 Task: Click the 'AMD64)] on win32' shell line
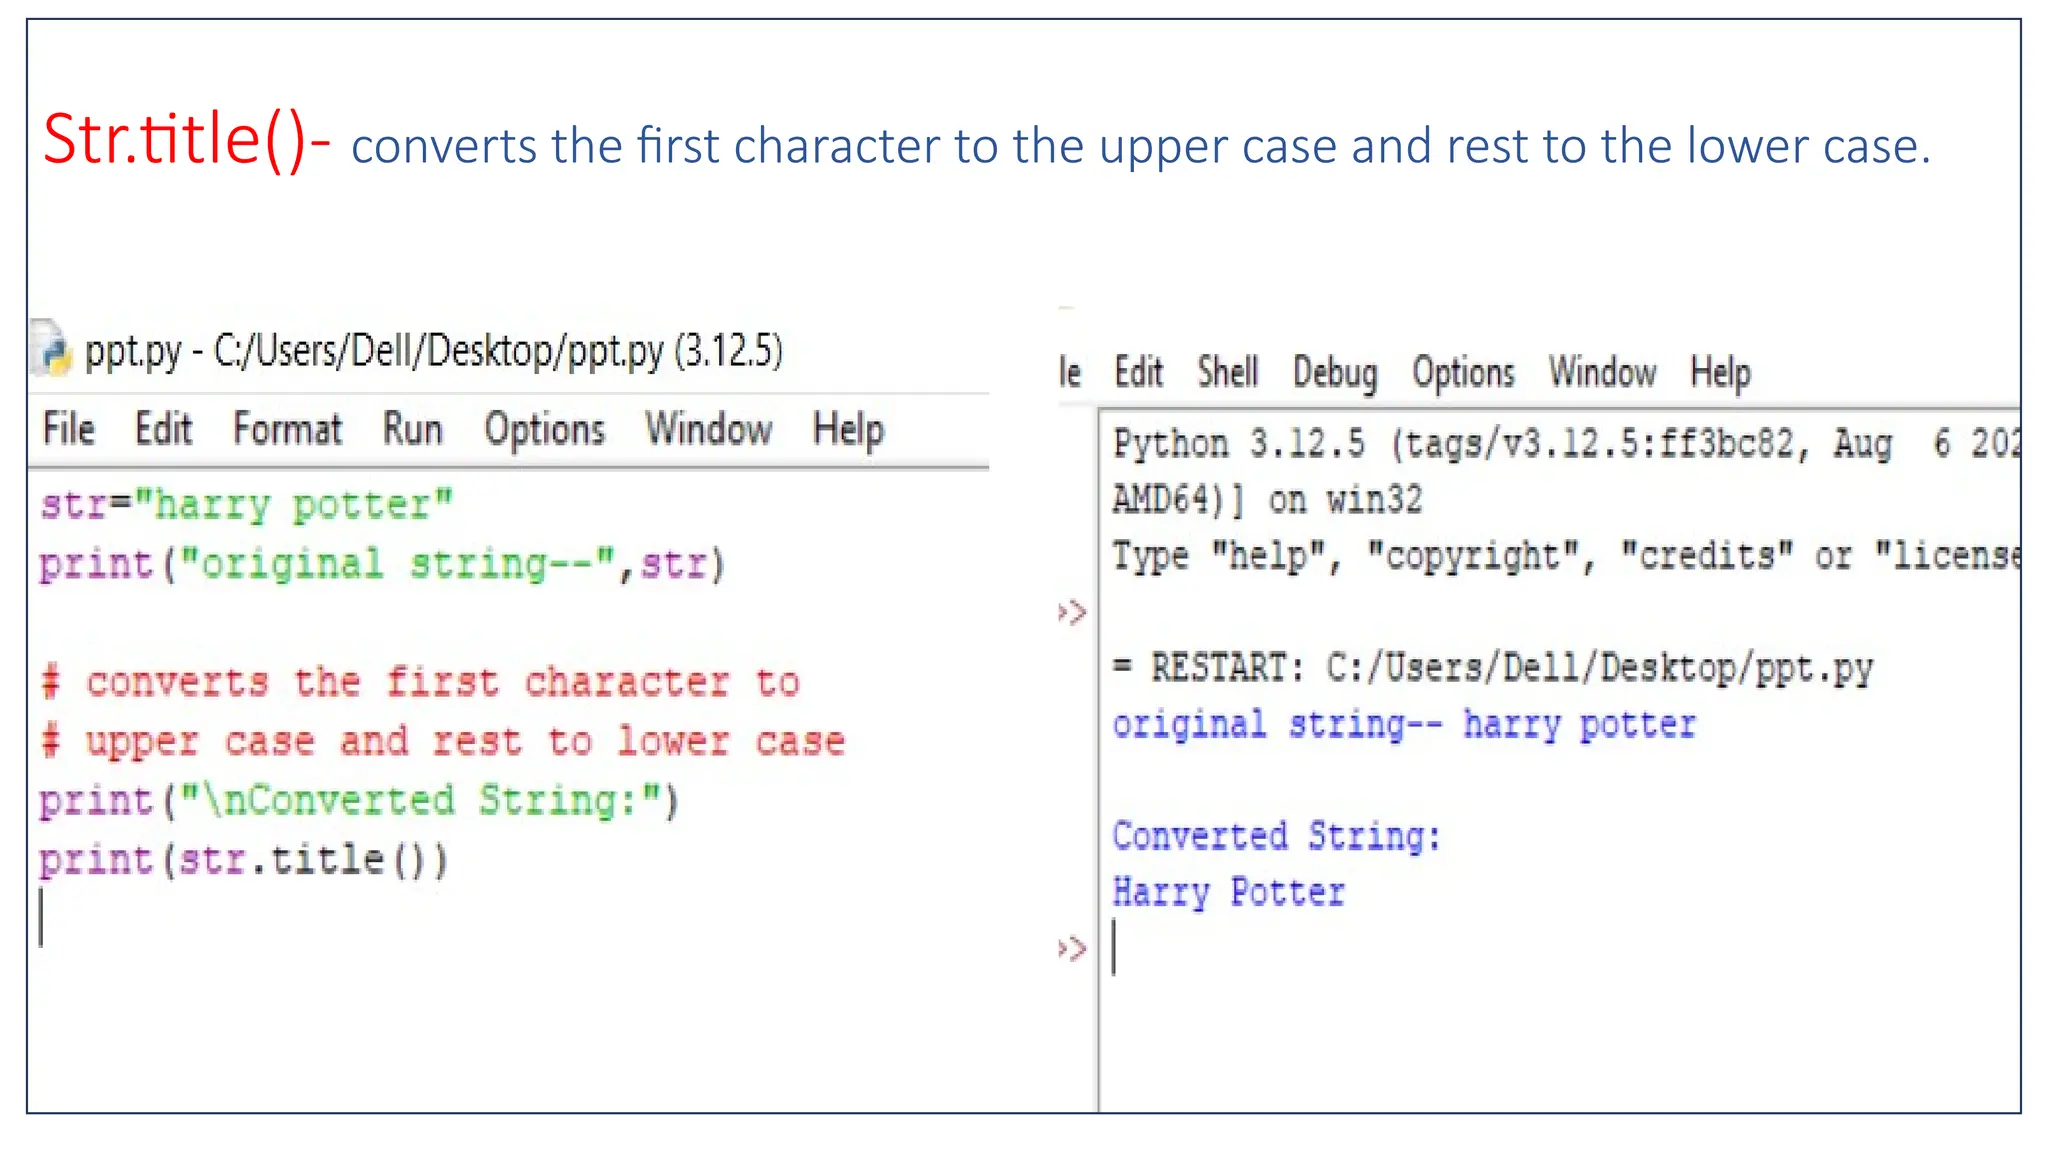[x=1267, y=499]
